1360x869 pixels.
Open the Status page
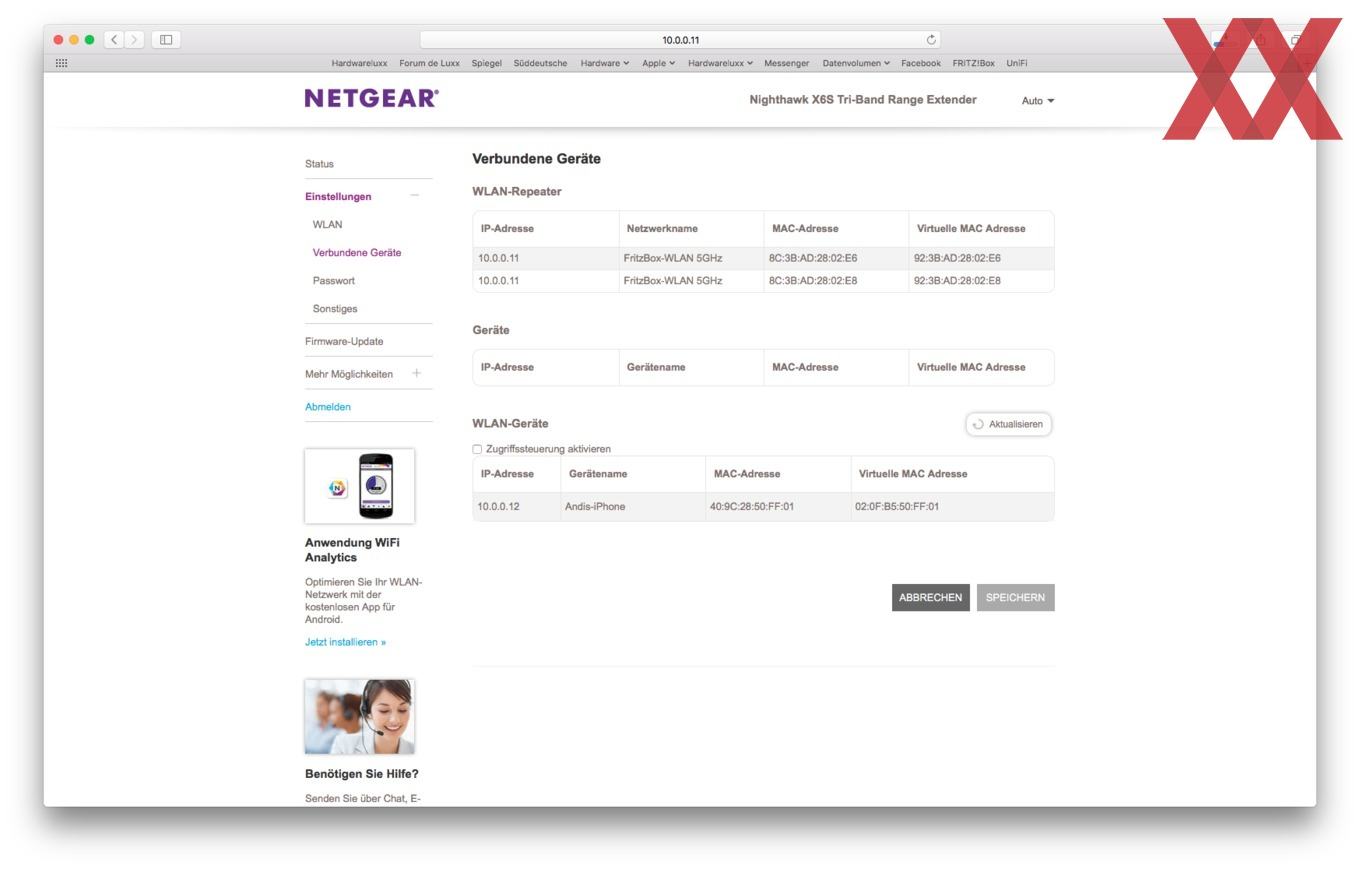click(x=319, y=163)
